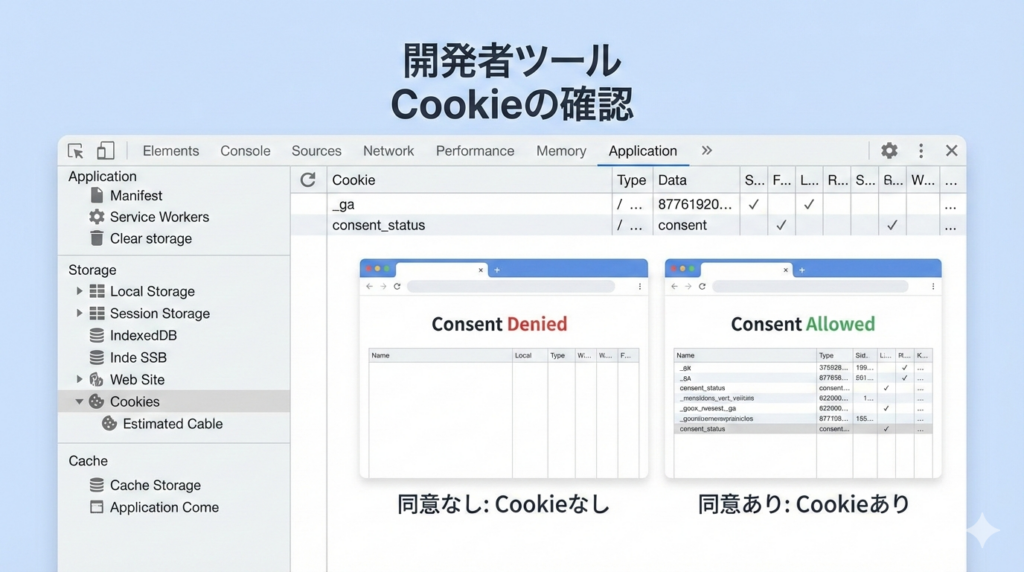1024x572 pixels.
Task: Click the Cache section heading
Action: point(88,461)
